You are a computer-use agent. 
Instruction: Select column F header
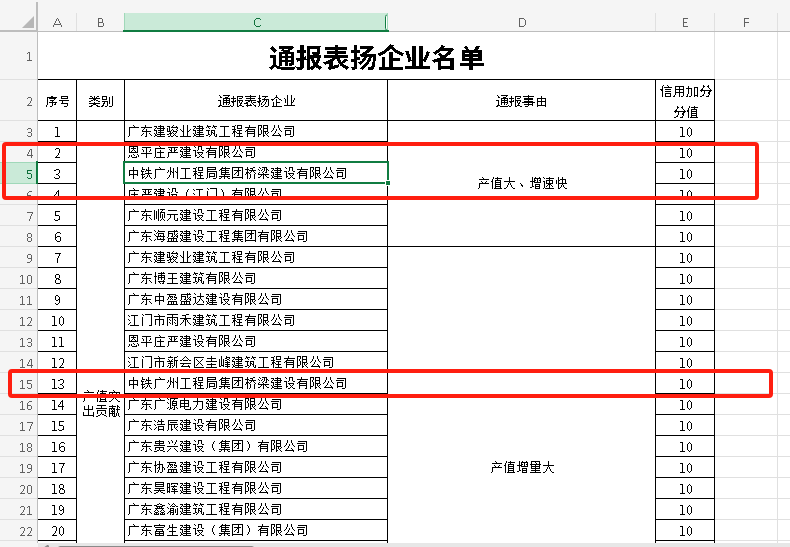point(746,22)
